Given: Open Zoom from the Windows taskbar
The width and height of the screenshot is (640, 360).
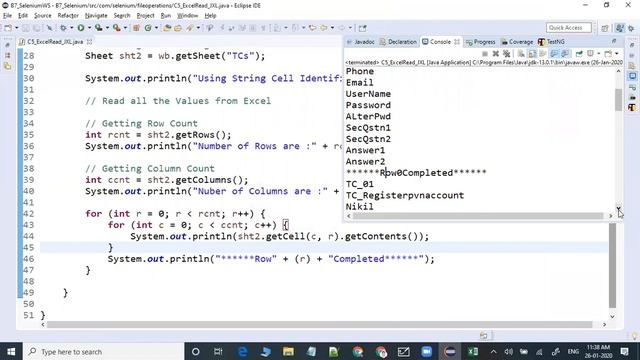Looking at the screenshot, I should pyautogui.click(x=427, y=351).
